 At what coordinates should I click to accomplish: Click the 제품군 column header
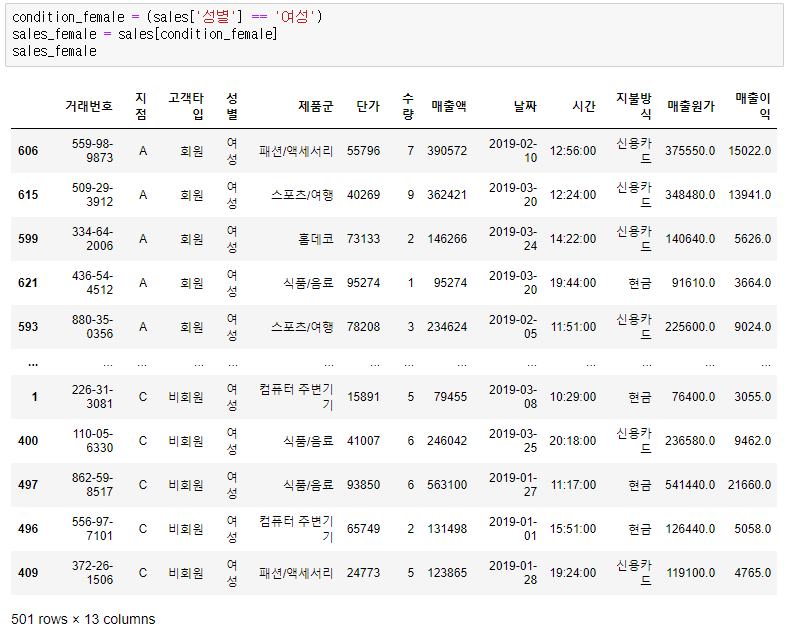pos(316,106)
